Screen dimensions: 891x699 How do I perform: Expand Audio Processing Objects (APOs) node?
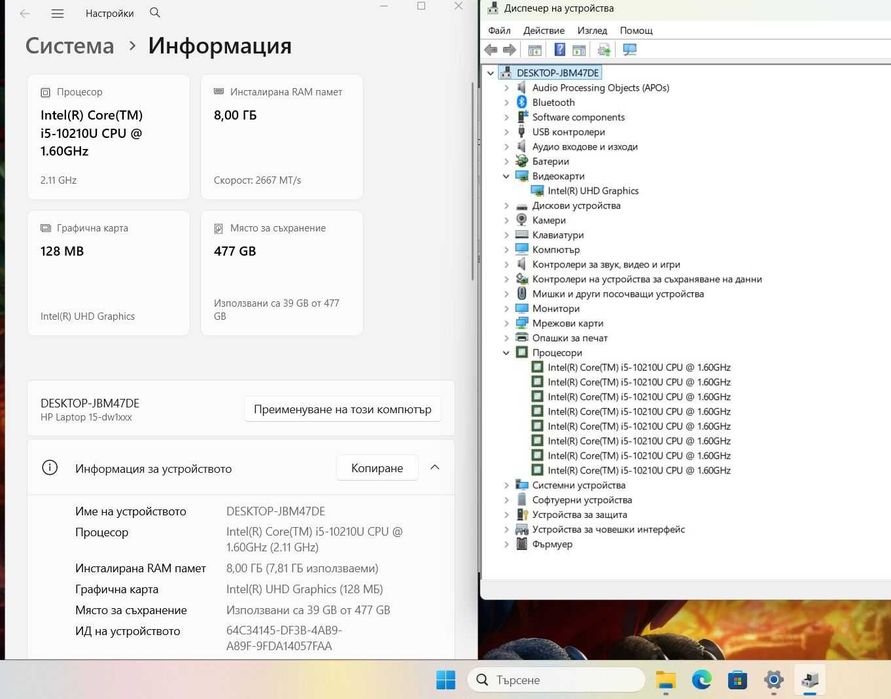tap(506, 88)
